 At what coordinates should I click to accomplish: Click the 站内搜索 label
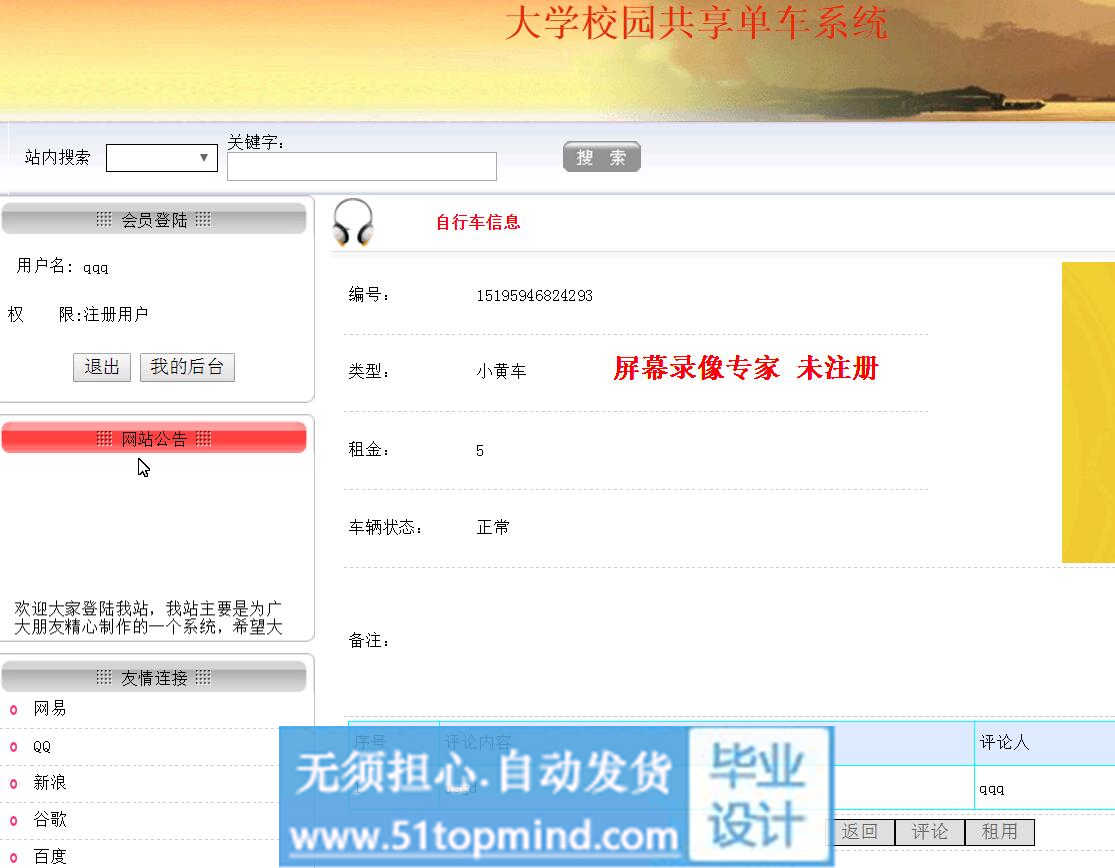(58, 157)
